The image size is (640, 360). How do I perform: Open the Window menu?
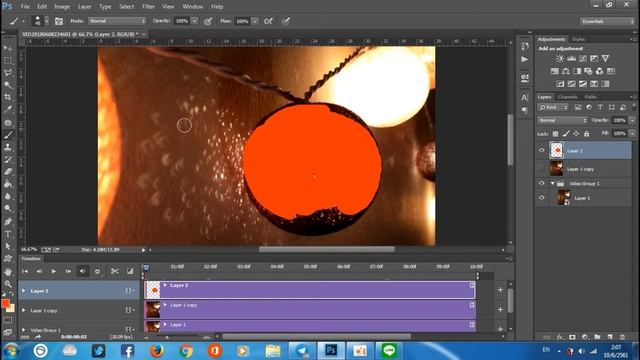point(193,7)
